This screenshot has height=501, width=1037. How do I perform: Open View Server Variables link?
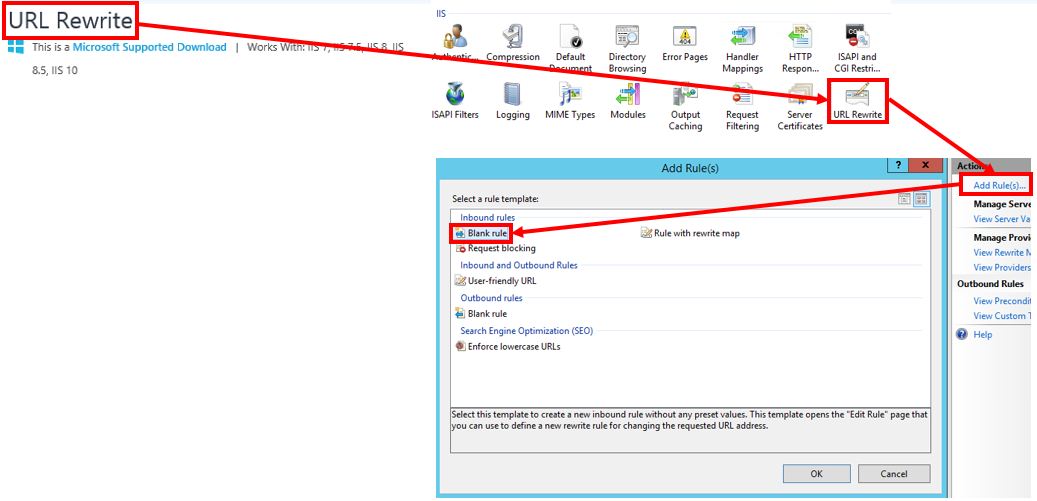click(x=1002, y=219)
